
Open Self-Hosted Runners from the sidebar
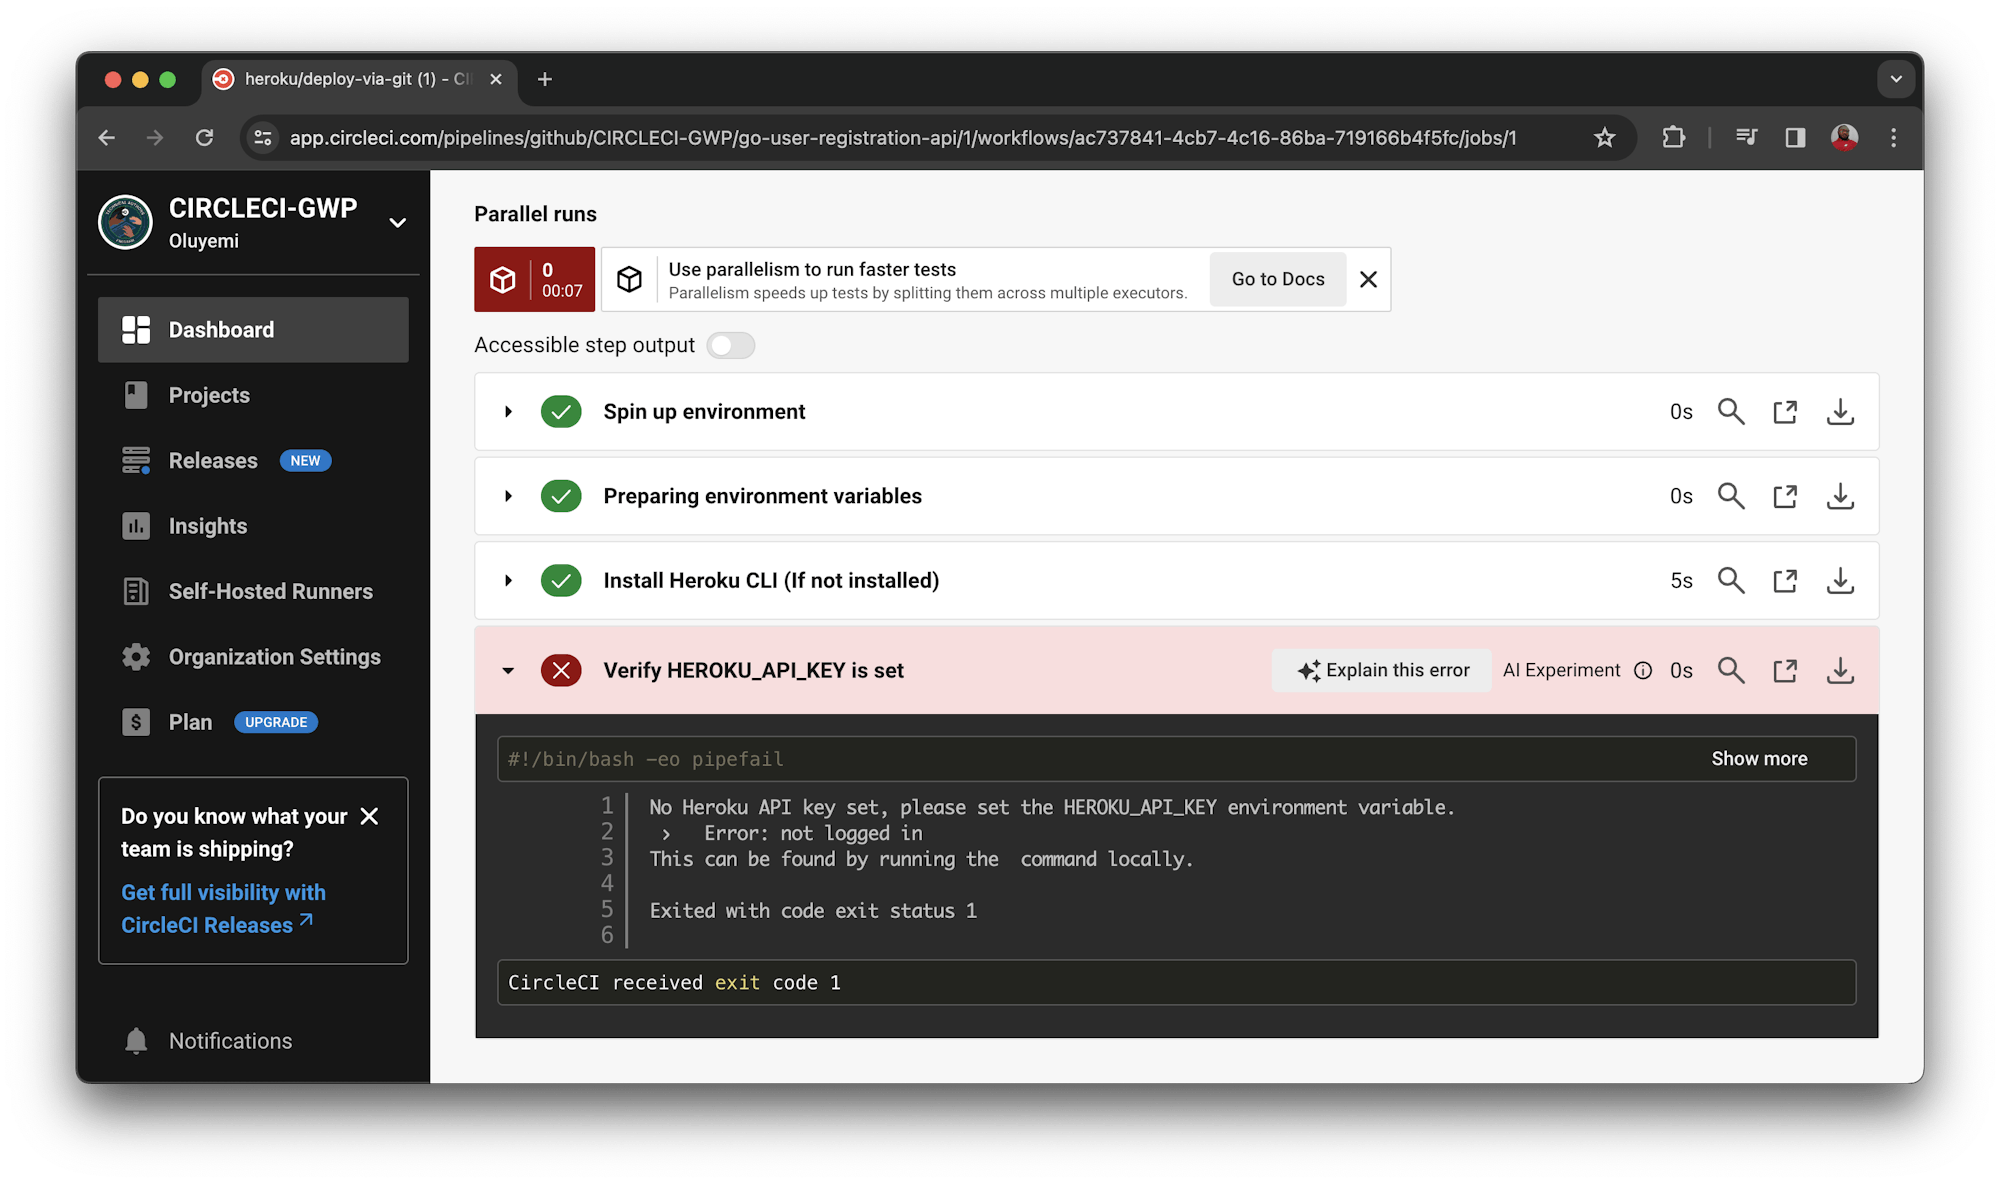pos(270,591)
